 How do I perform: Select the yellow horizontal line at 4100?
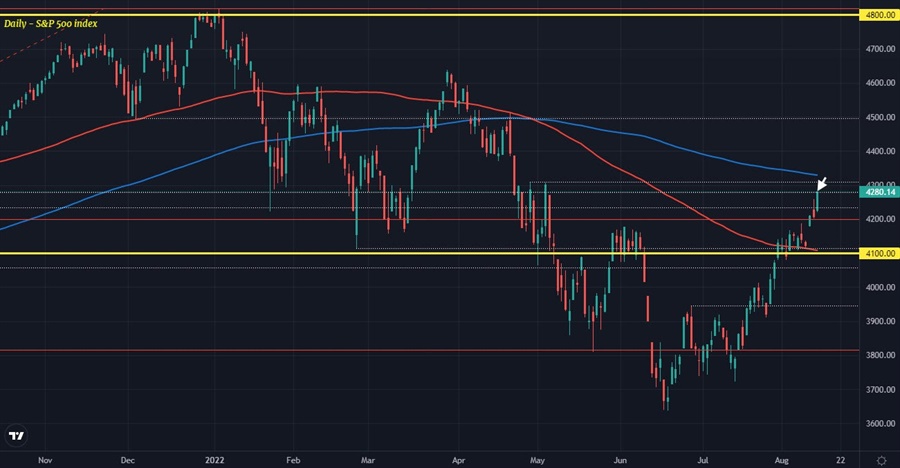[x=429, y=253]
